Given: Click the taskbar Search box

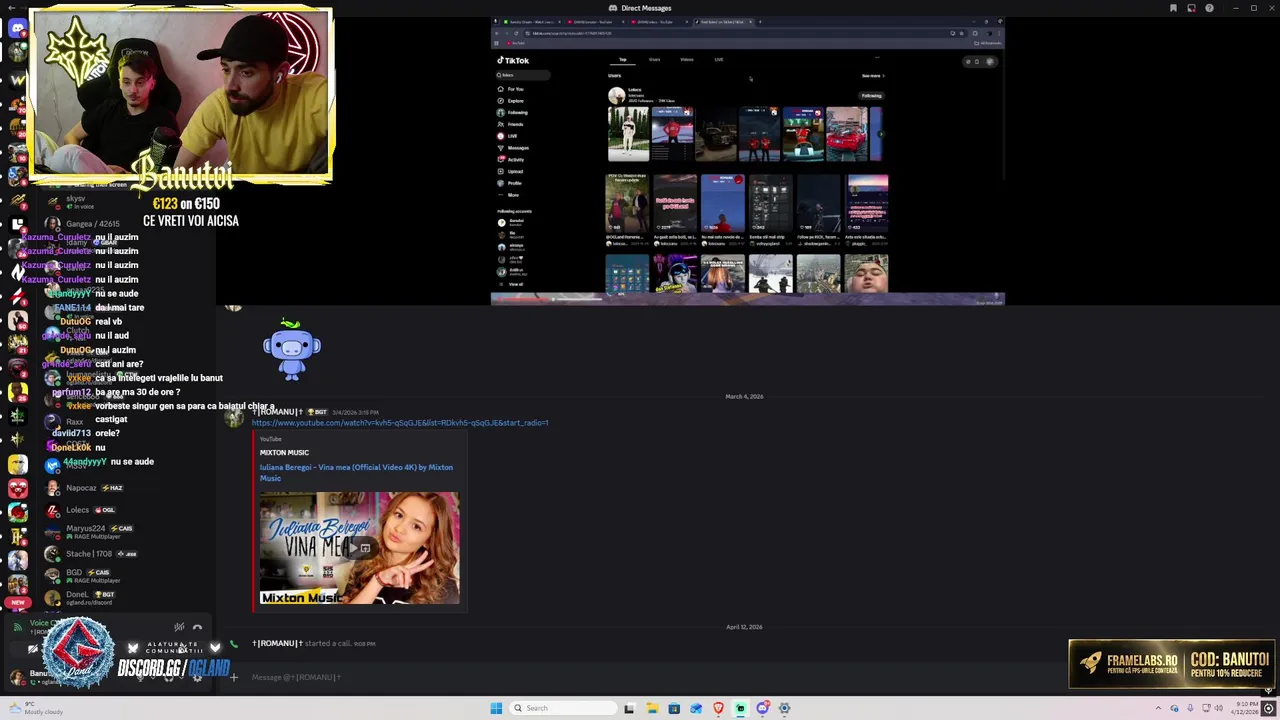Looking at the screenshot, I should pos(562,708).
